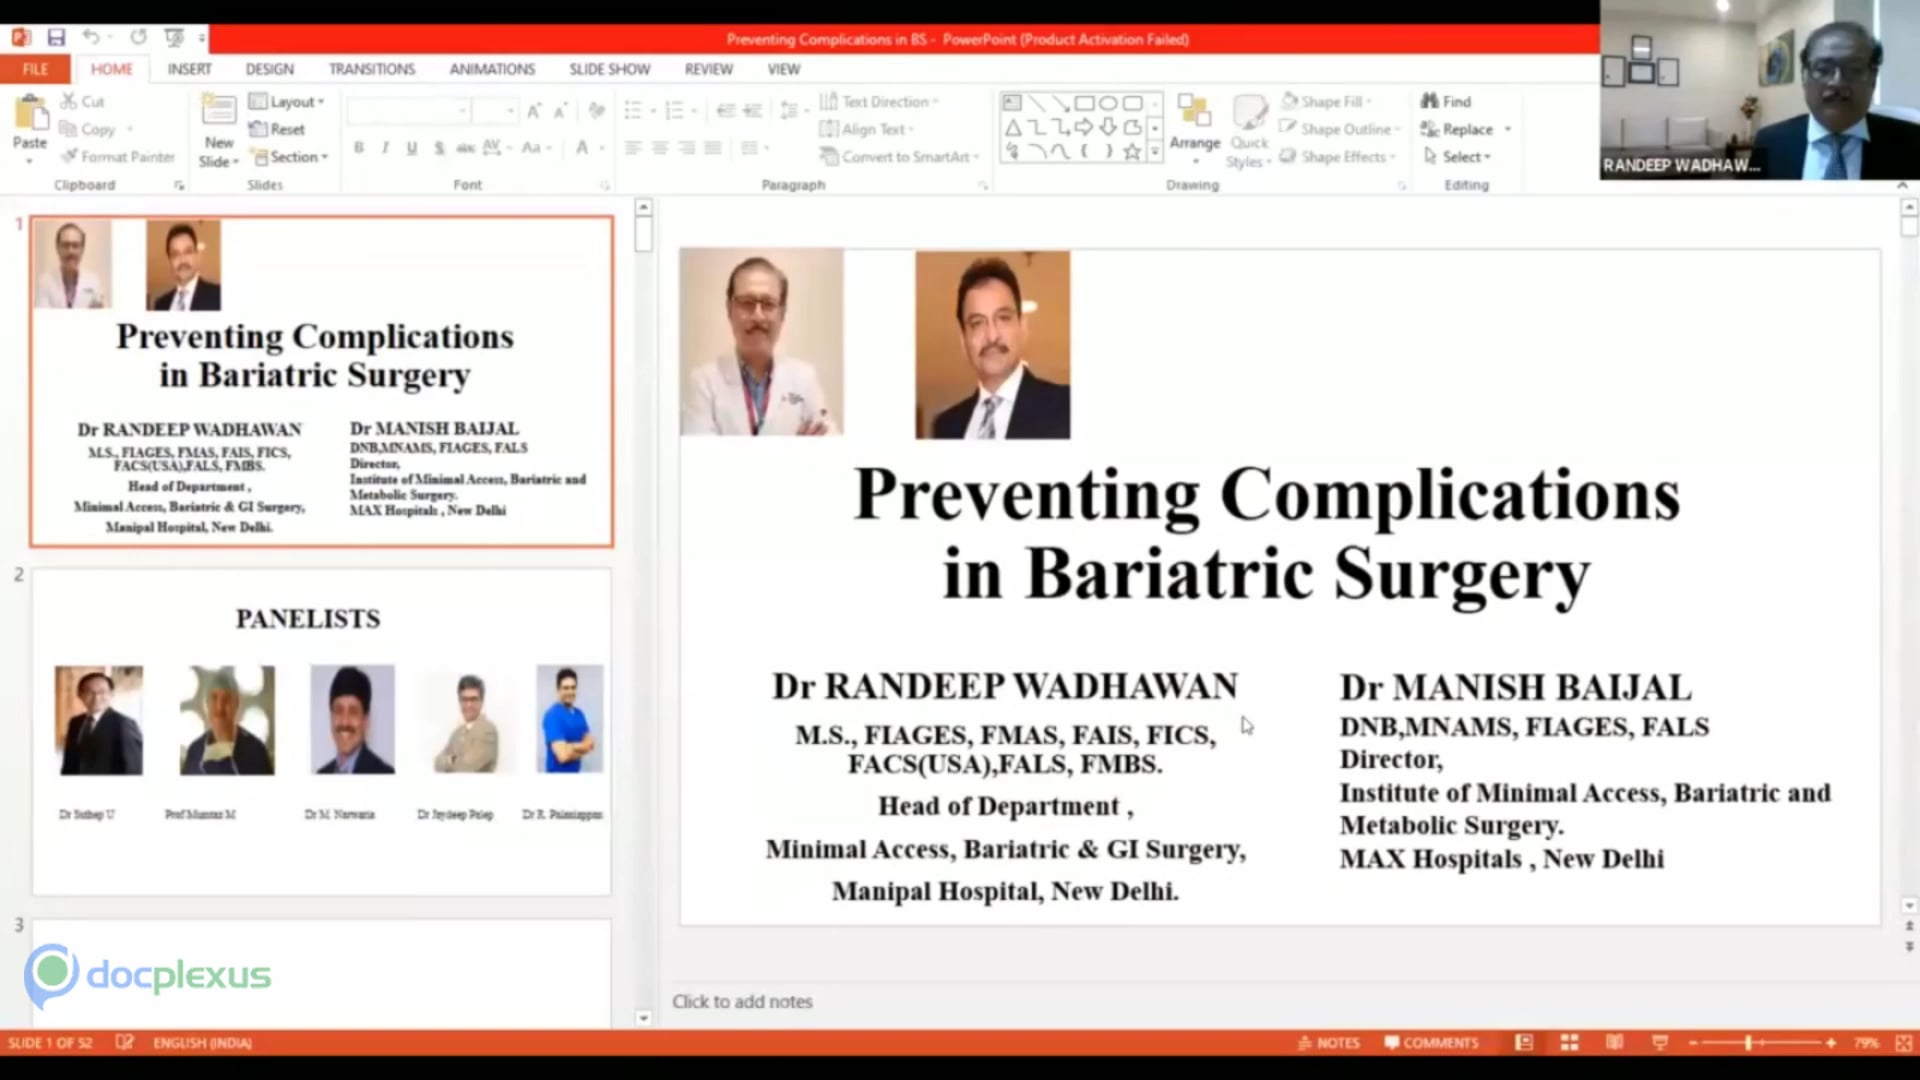Zoom in with plus button
The width and height of the screenshot is (1920, 1080).
click(x=1830, y=1043)
